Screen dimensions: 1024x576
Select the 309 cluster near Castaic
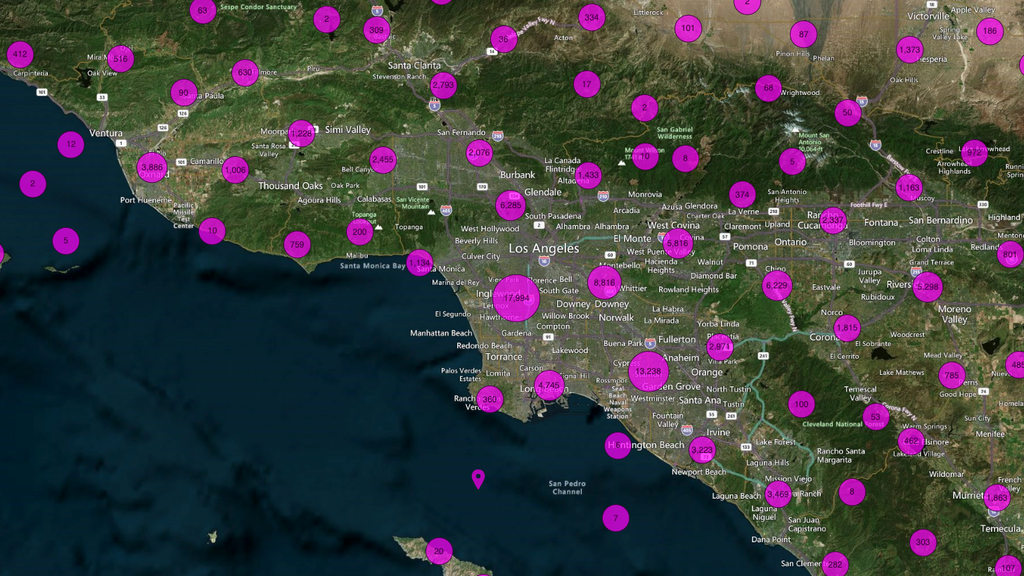pyautogui.click(x=377, y=30)
